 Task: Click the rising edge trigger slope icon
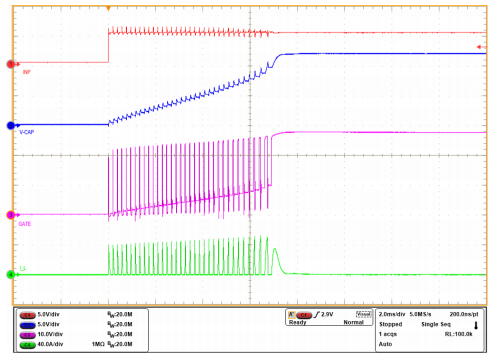coord(316,314)
